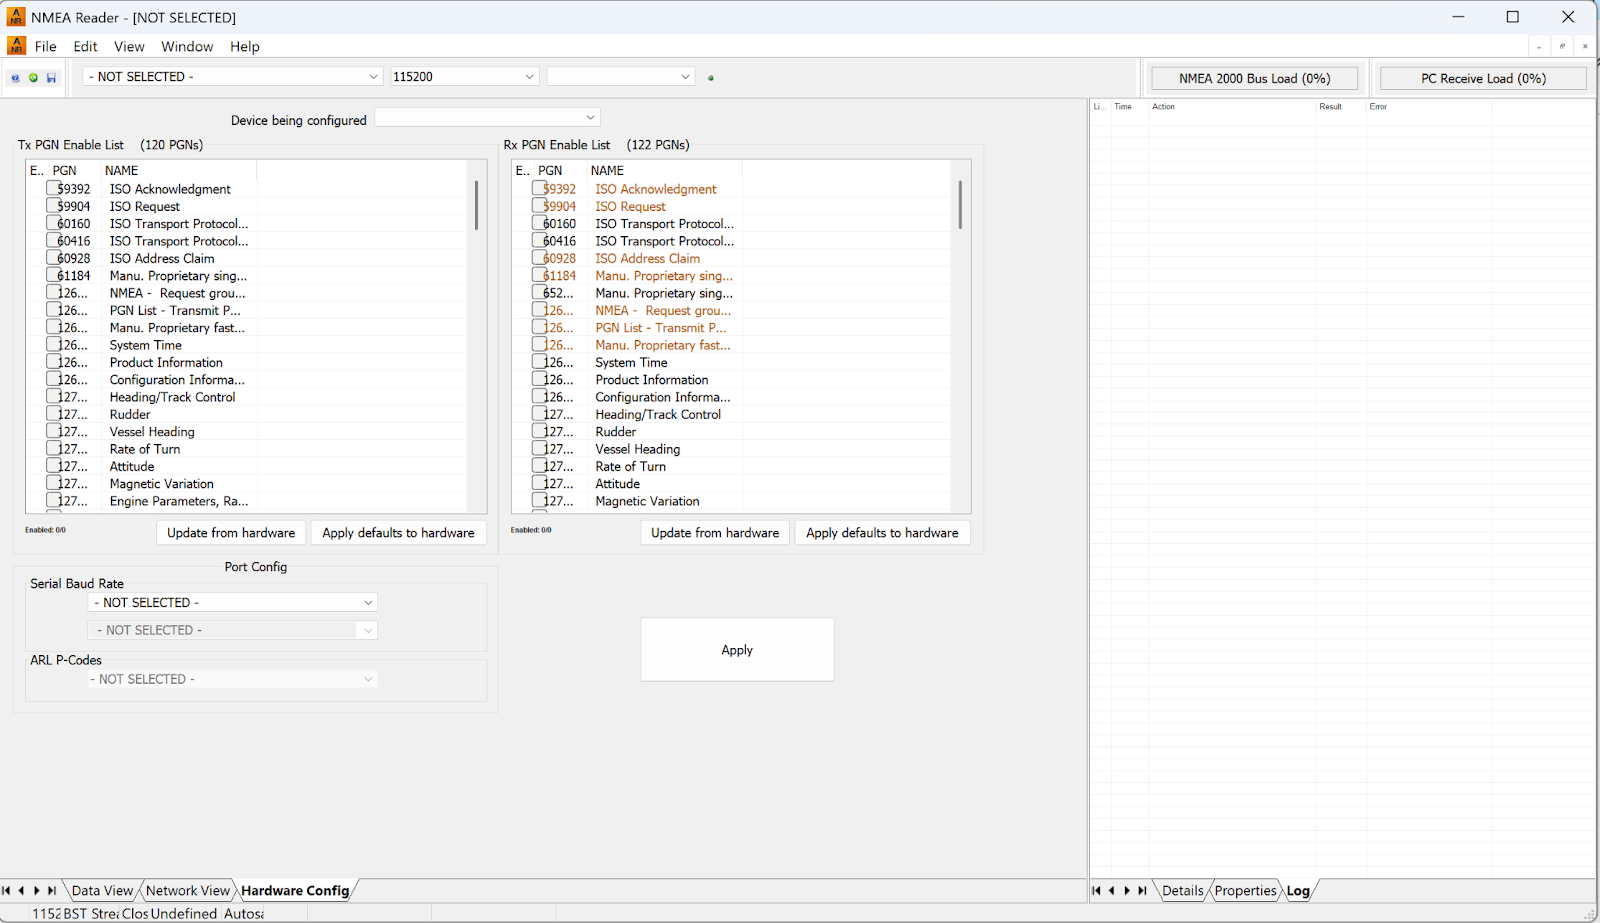Open the second Serial Baud Rate dropdown

pyautogui.click(x=233, y=630)
